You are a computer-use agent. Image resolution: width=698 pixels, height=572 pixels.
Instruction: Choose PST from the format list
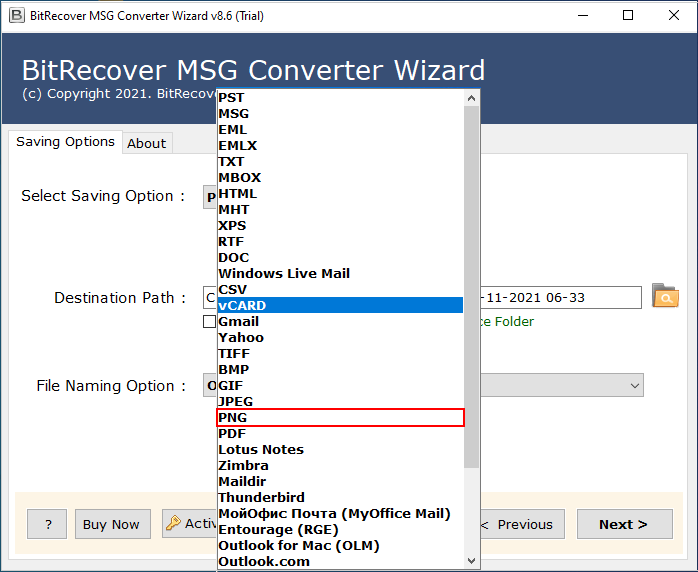[x=340, y=97]
